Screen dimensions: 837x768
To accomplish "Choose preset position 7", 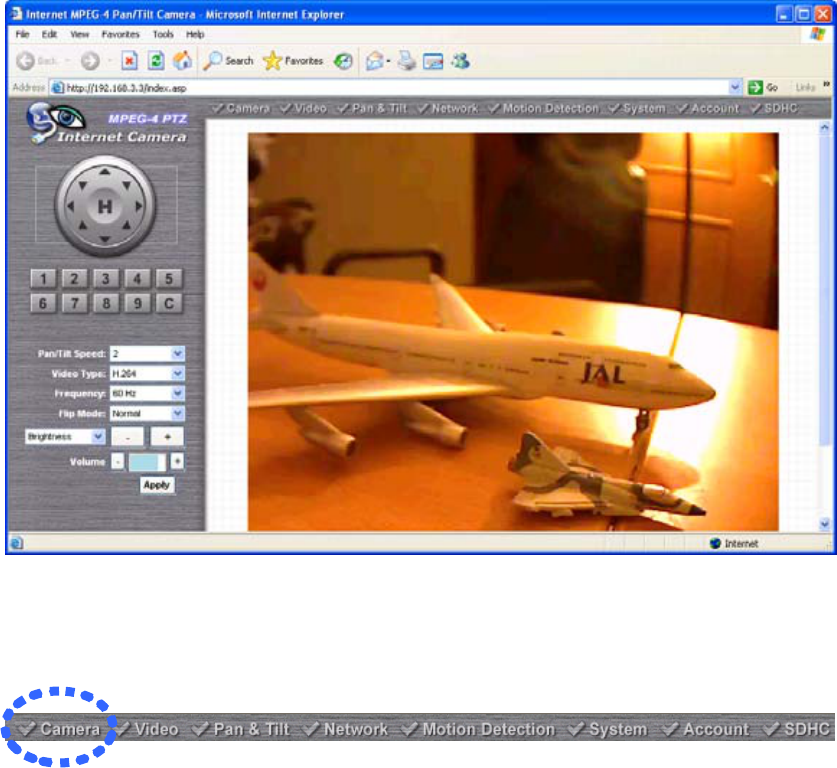I will click(x=74, y=303).
